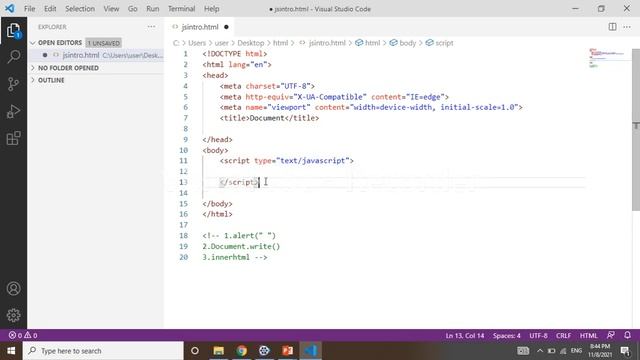Click the body breadcrumb symbol
Image resolution: width=640 pixels, height=360 pixels.
403,43
